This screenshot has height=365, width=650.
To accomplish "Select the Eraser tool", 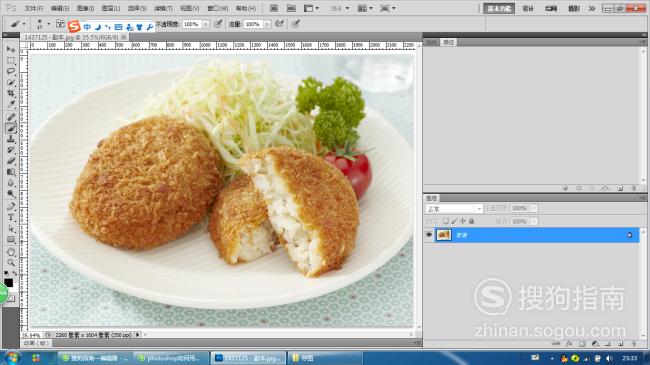I will 11,161.
